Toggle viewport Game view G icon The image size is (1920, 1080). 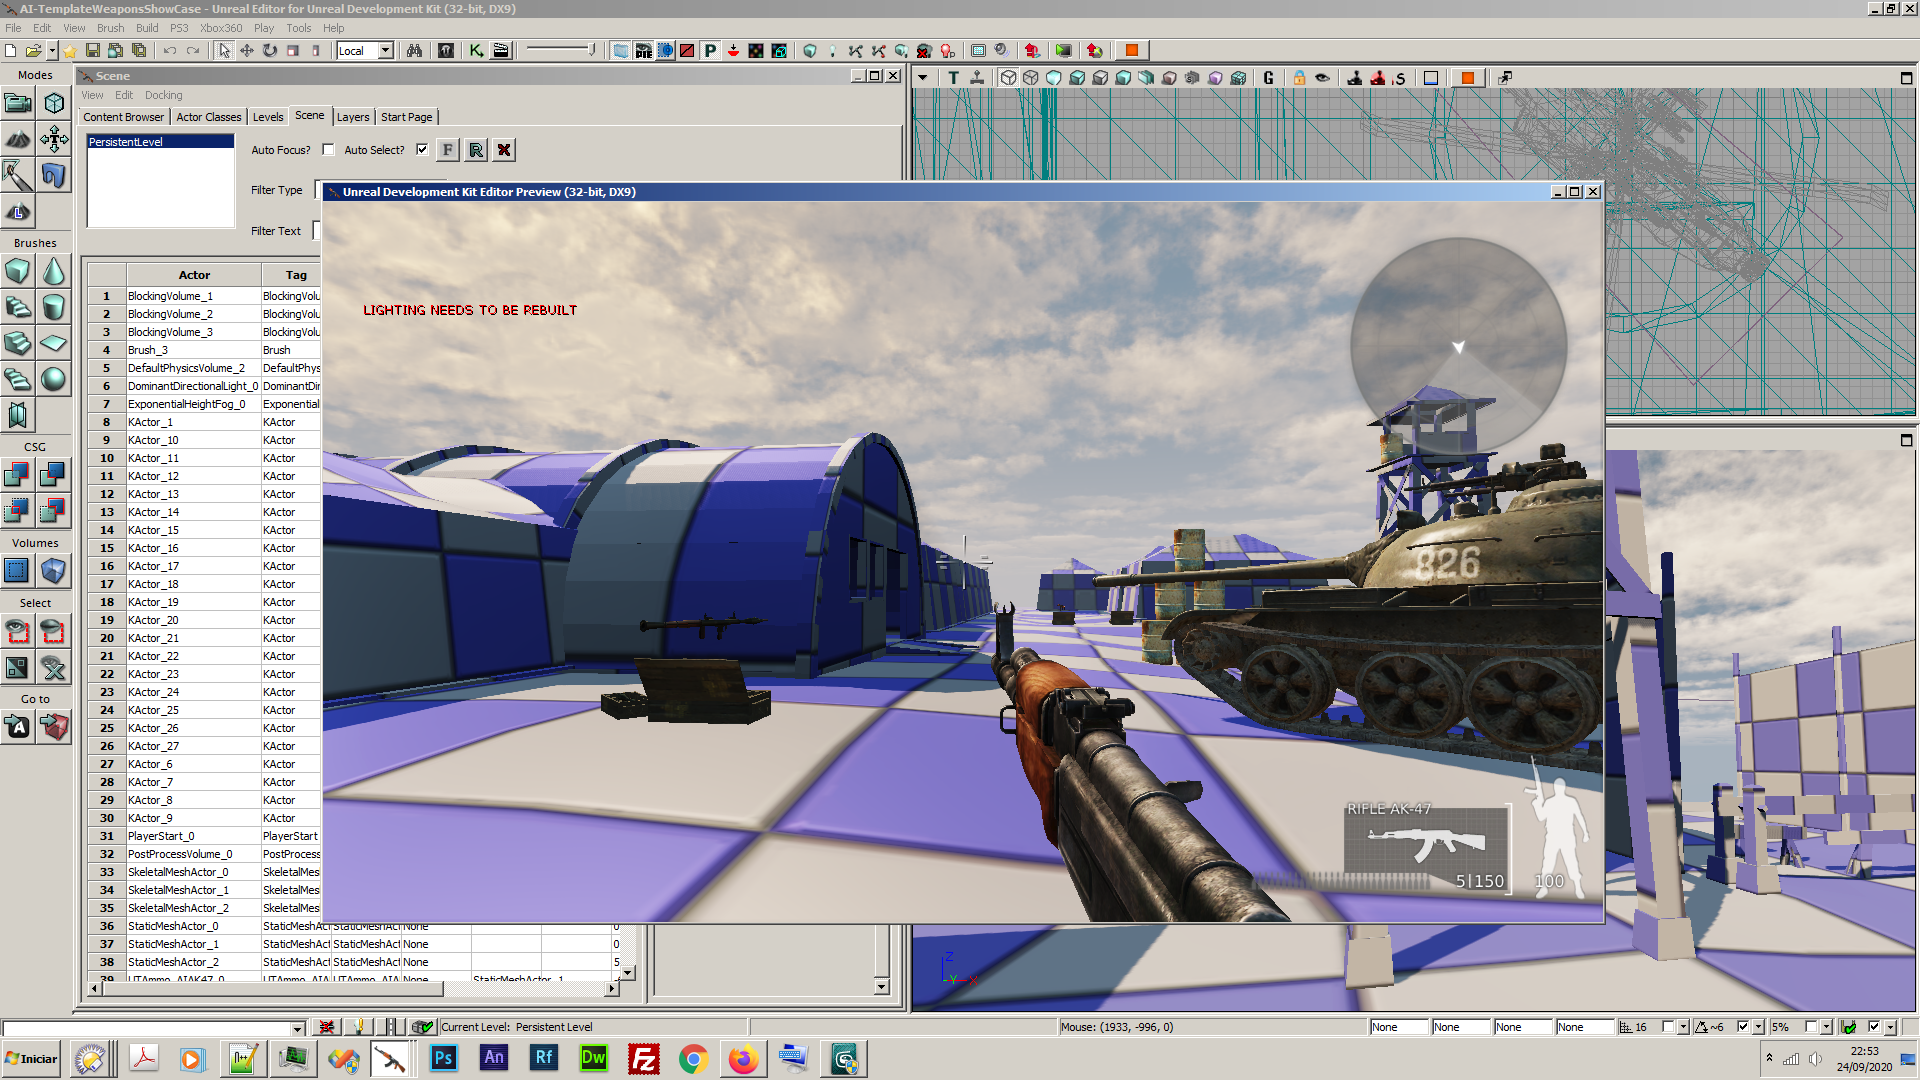[x=1268, y=78]
